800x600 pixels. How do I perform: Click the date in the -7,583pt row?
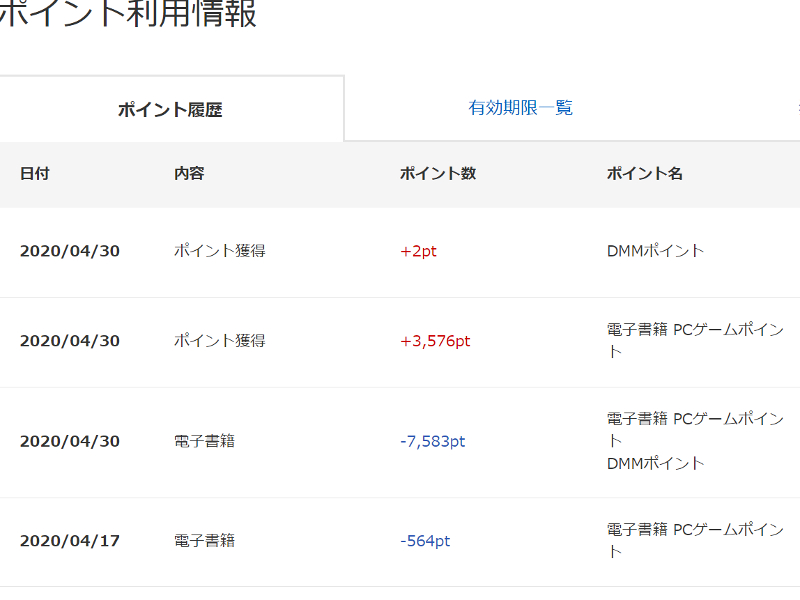pyautogui.click(x=70, y=441)
